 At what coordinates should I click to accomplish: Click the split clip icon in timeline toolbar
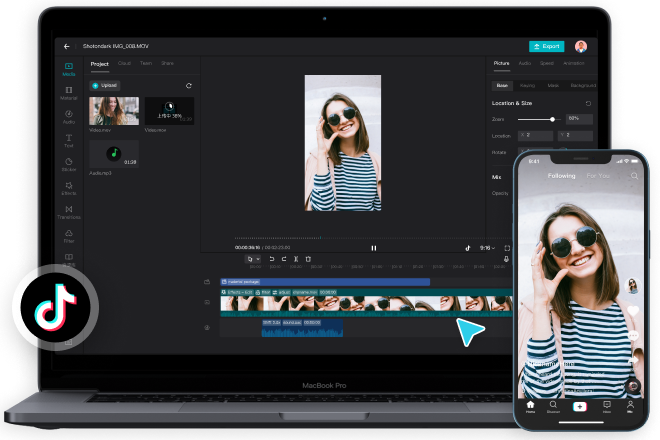[x=296, y=259]
